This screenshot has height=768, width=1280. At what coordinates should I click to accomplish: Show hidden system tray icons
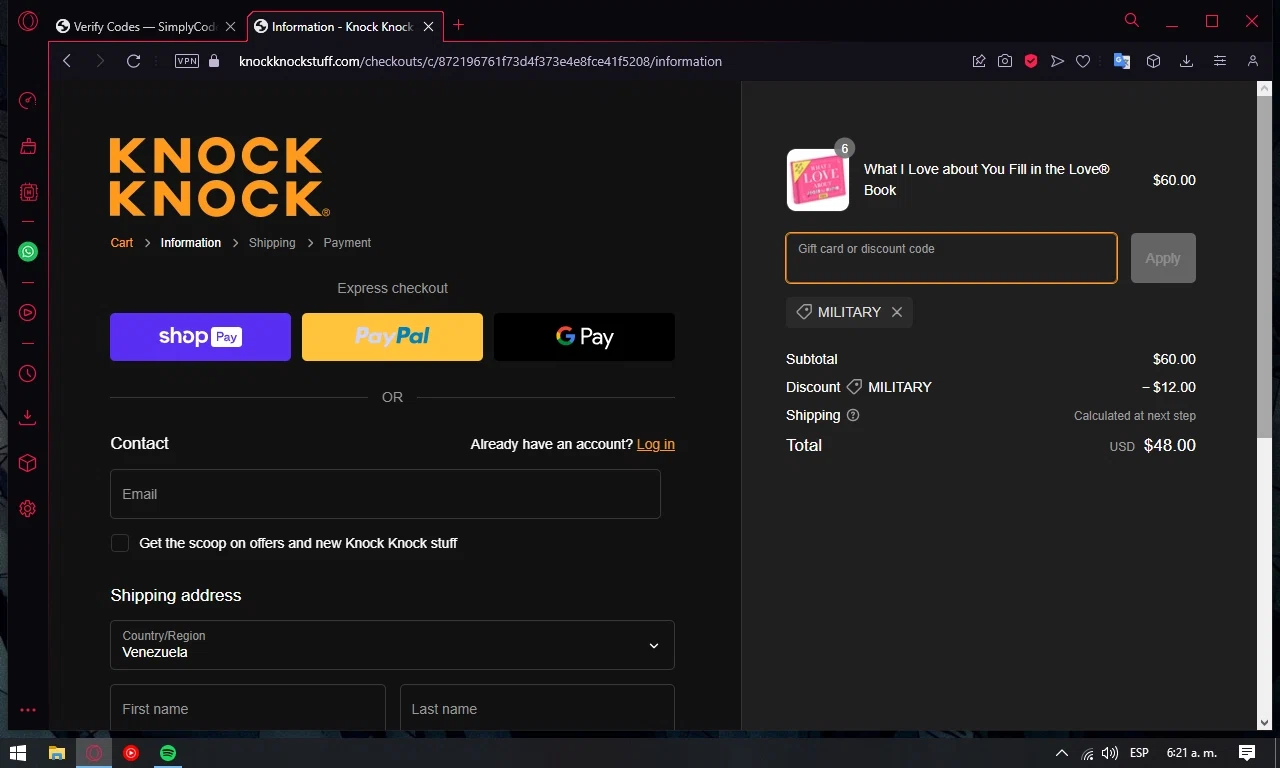click(1062, 753)
